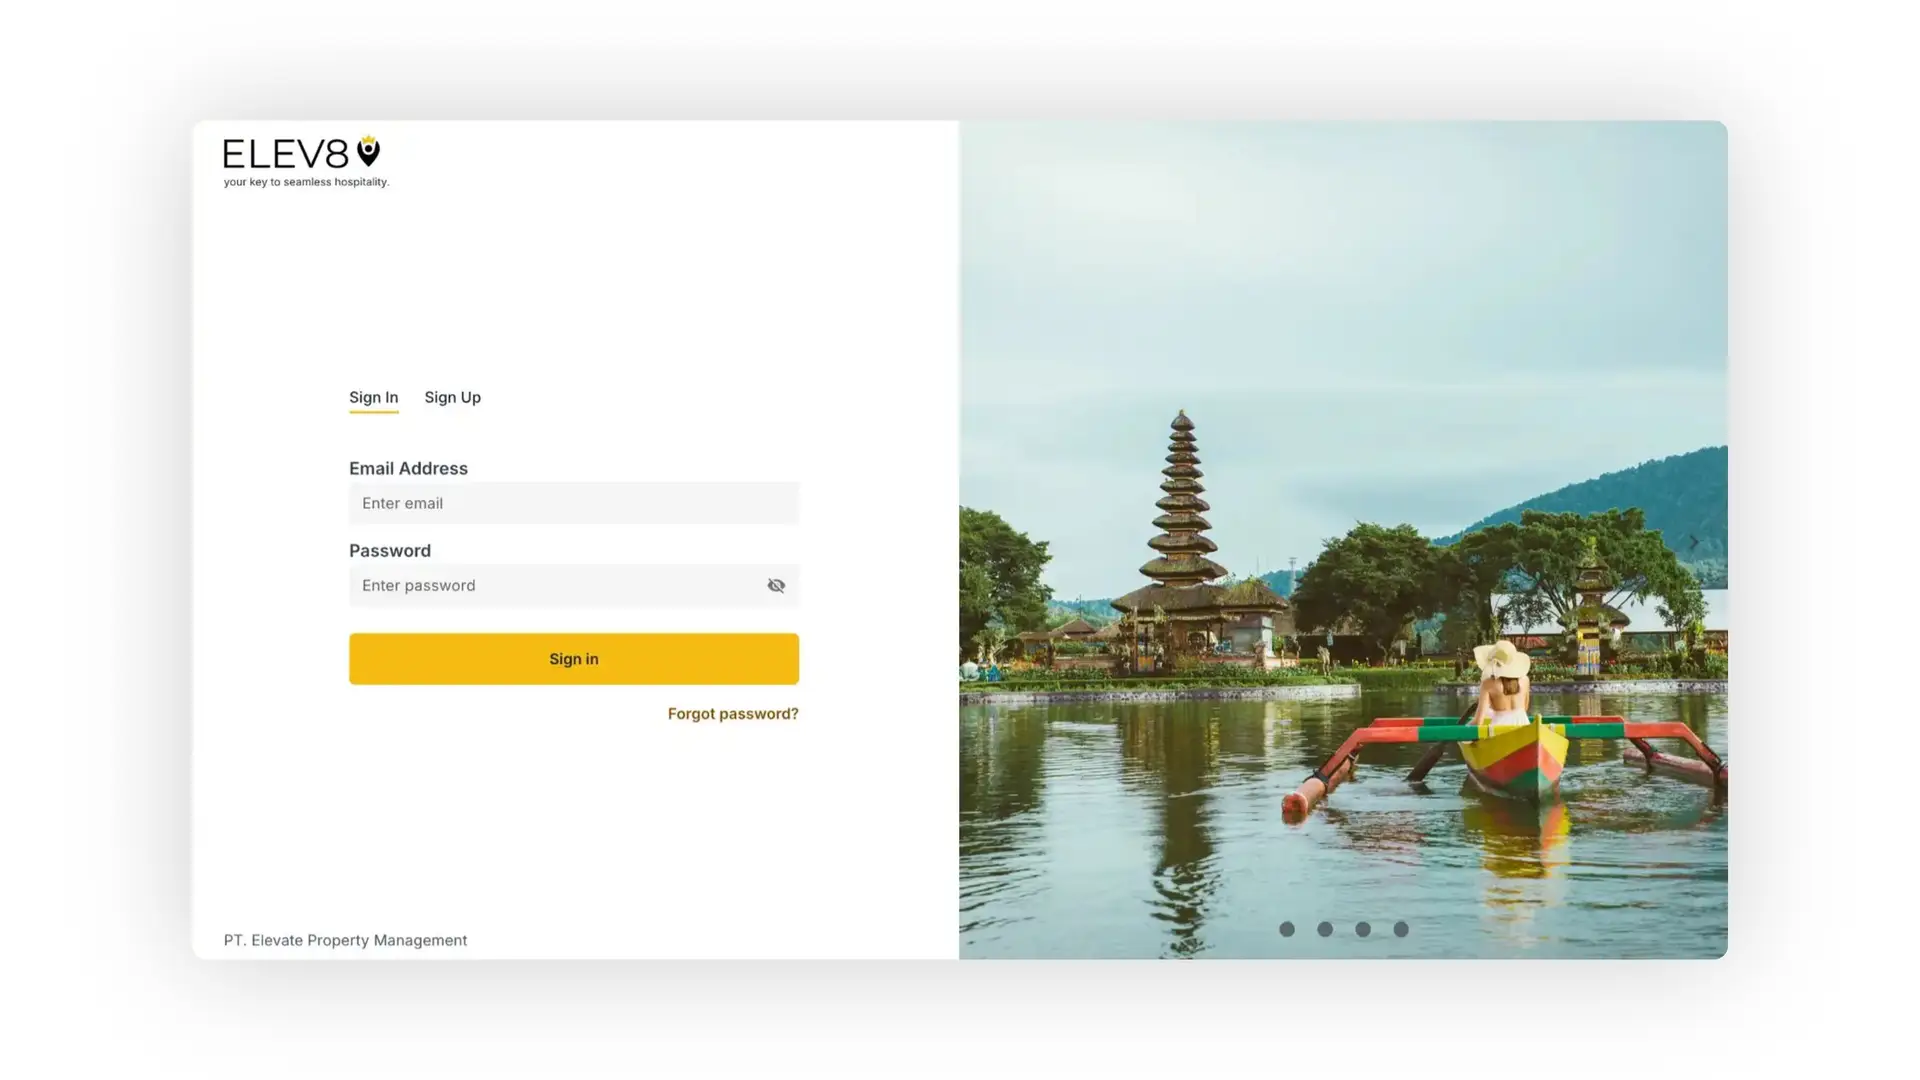This screenshot has height=1080, width=1920.
Task: Click the carousel pagination indicator row
Action: click(x=1344, y=929)
